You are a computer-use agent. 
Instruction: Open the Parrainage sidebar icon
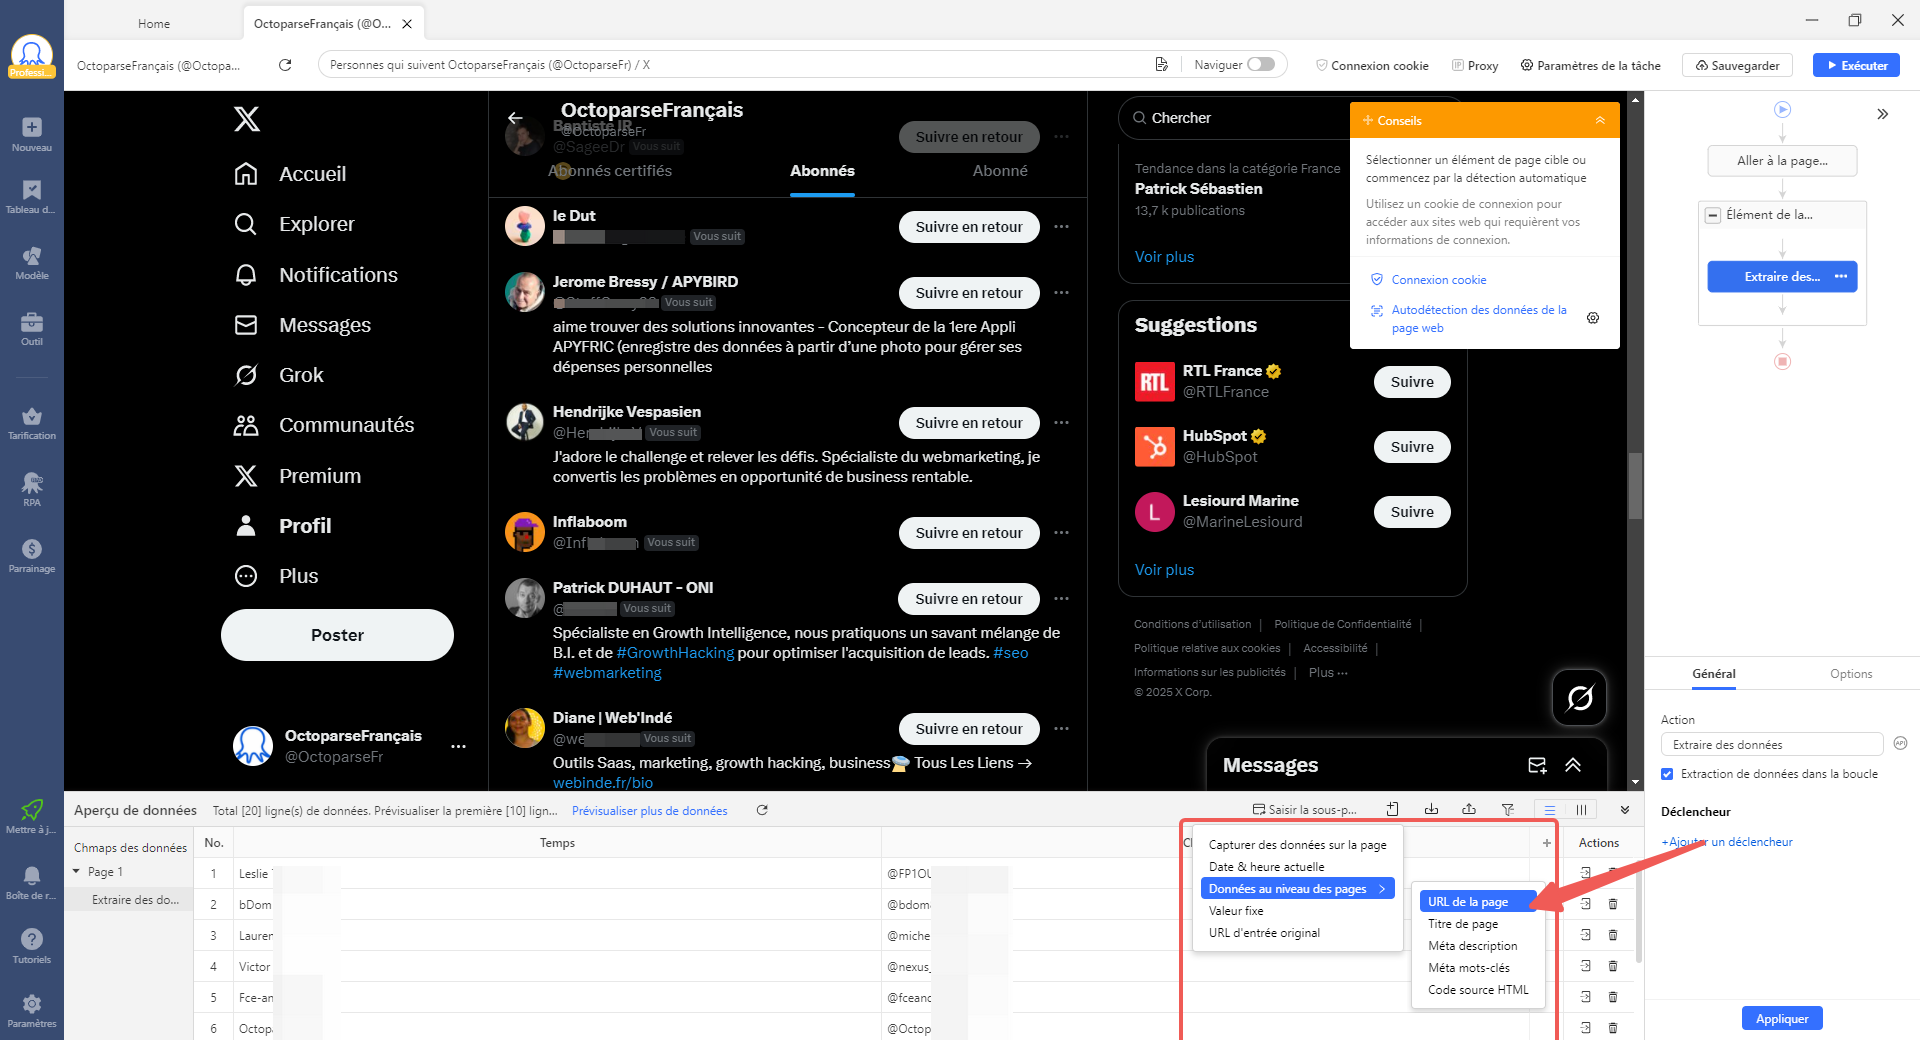point(31,553)
